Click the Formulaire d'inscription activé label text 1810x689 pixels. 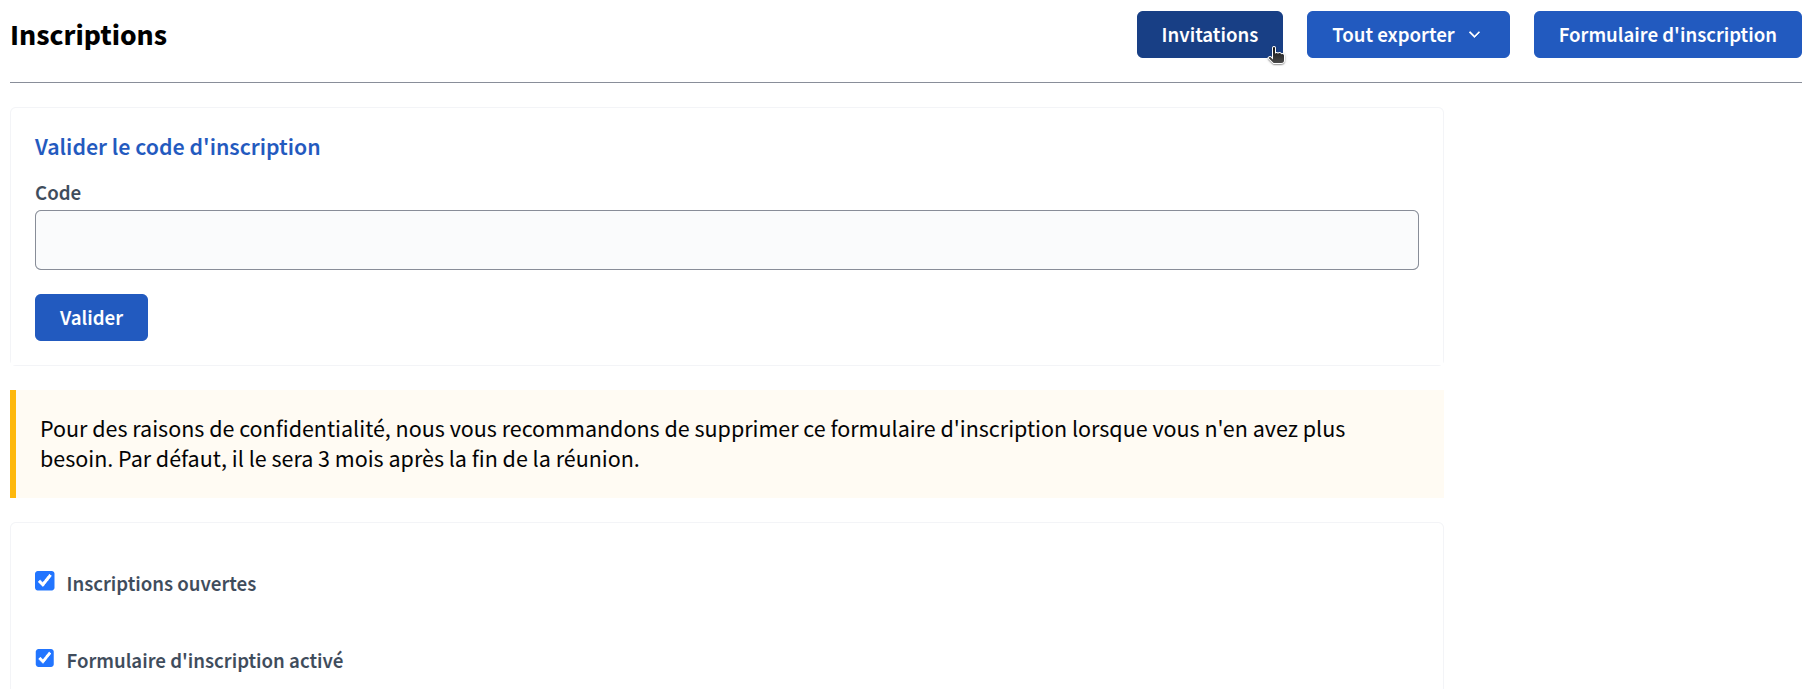point(204,661)
